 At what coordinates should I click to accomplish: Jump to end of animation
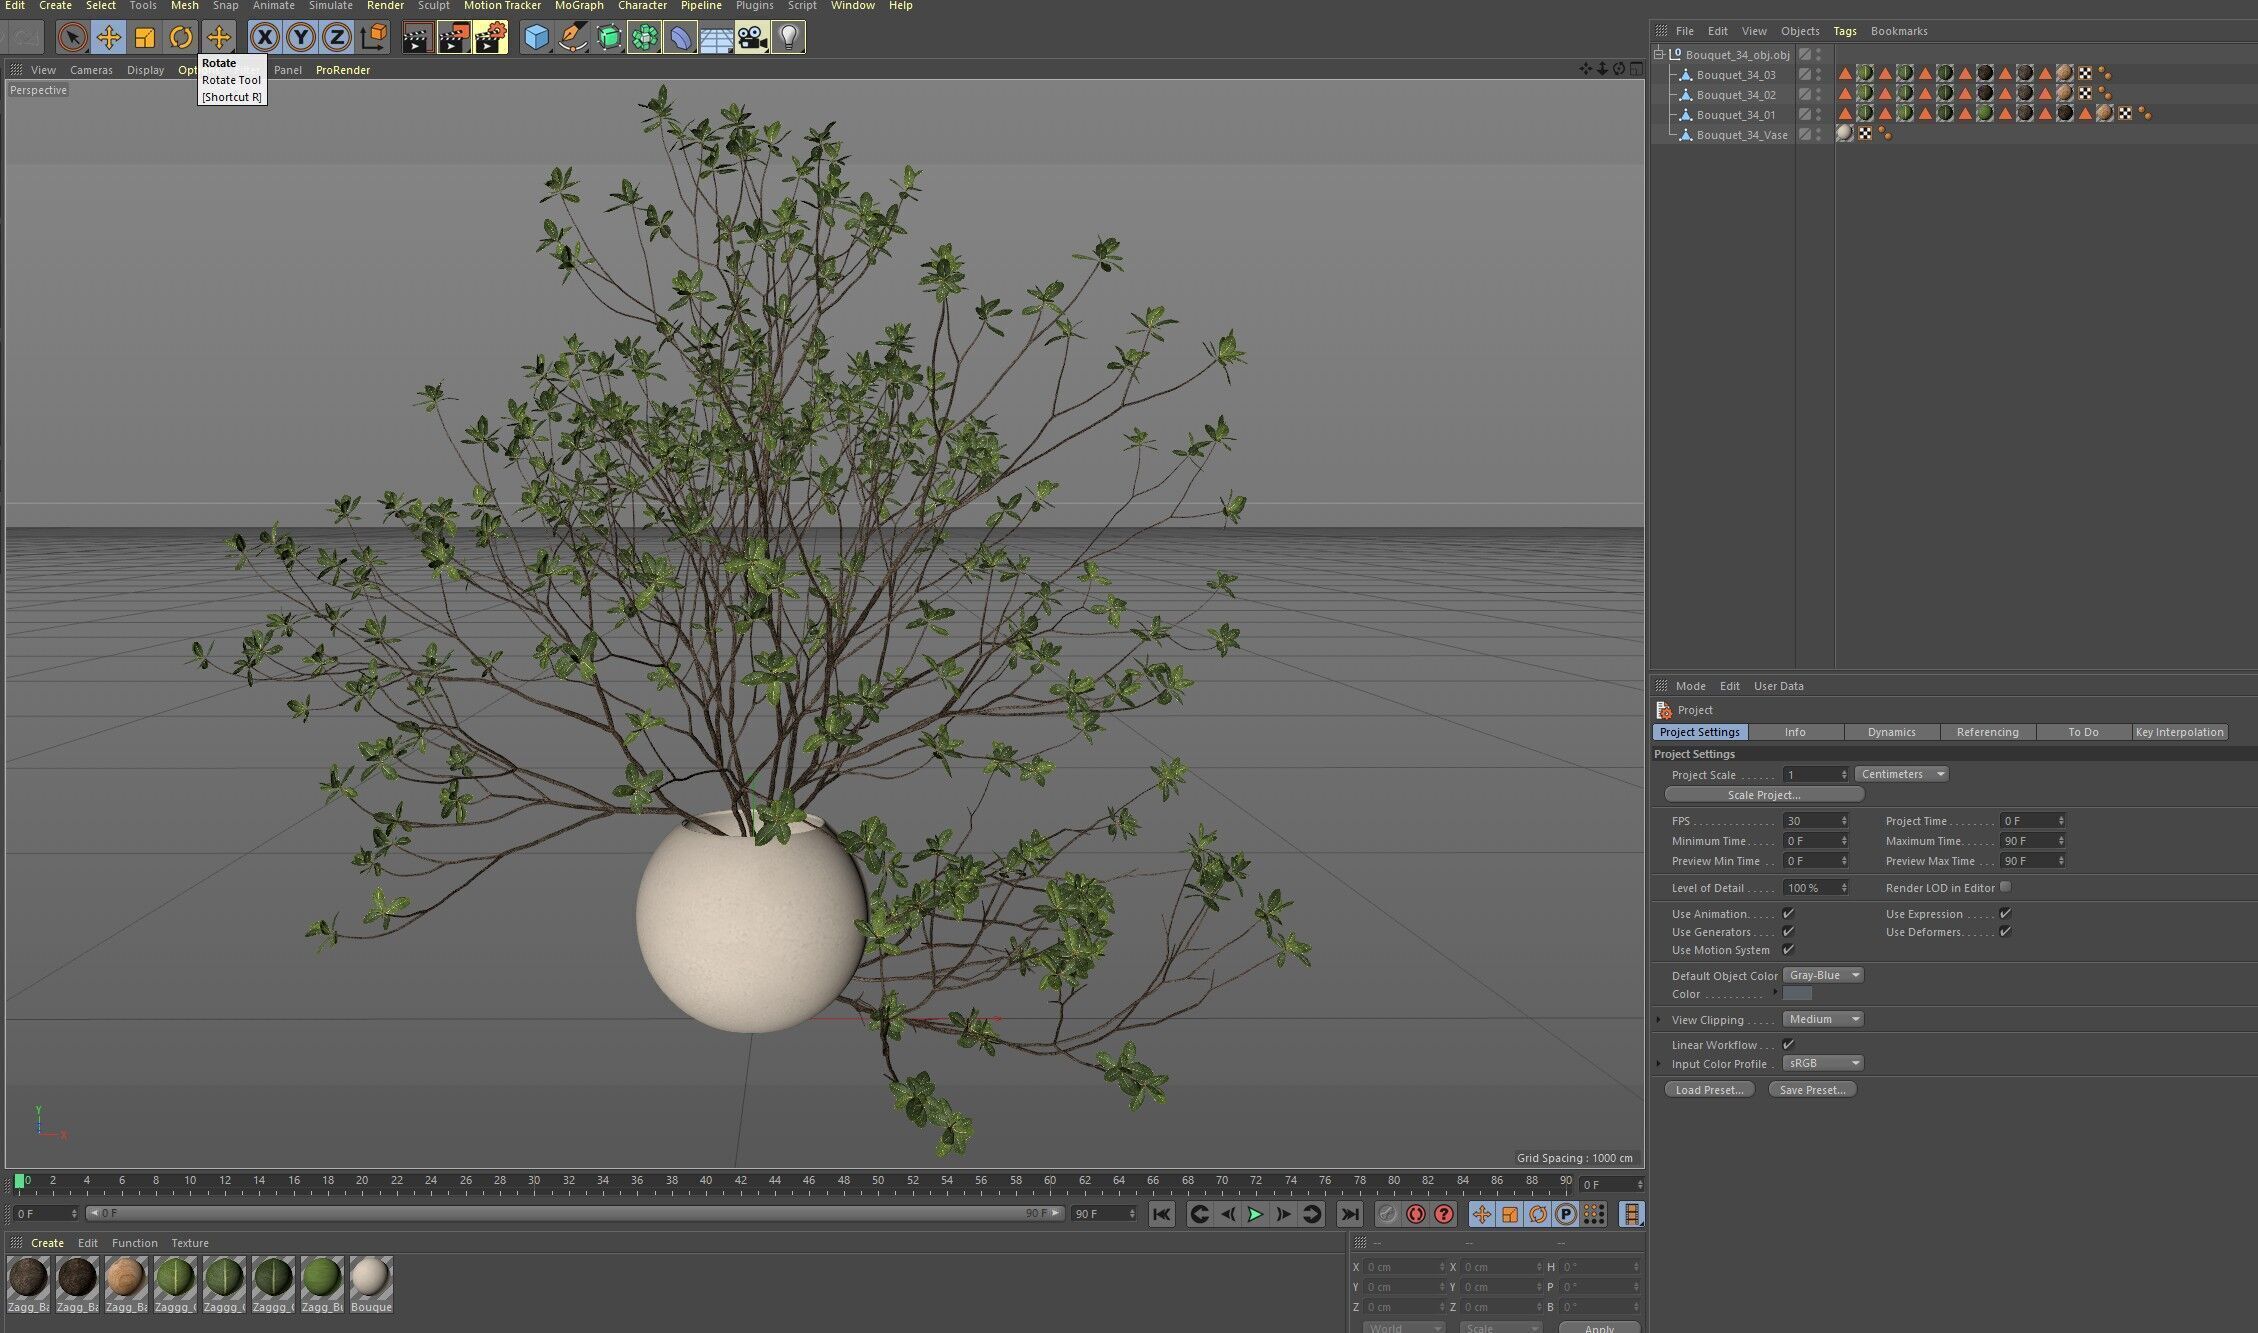coord(1349,1214)
